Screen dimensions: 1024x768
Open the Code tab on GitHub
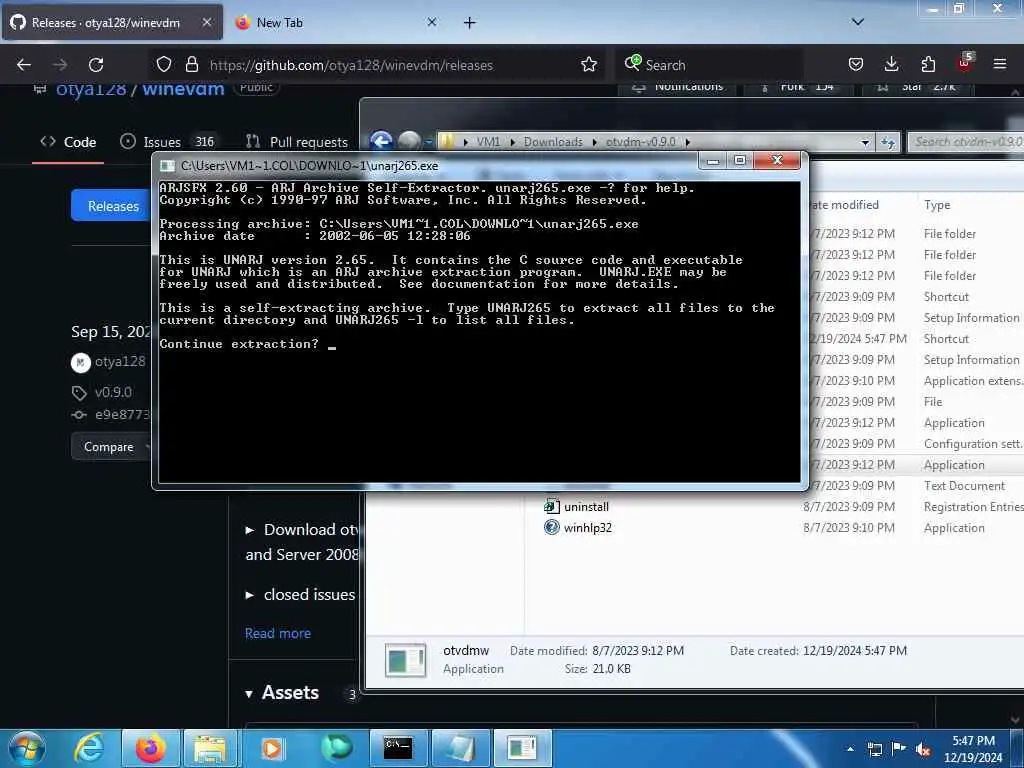(x=68, y=142)
